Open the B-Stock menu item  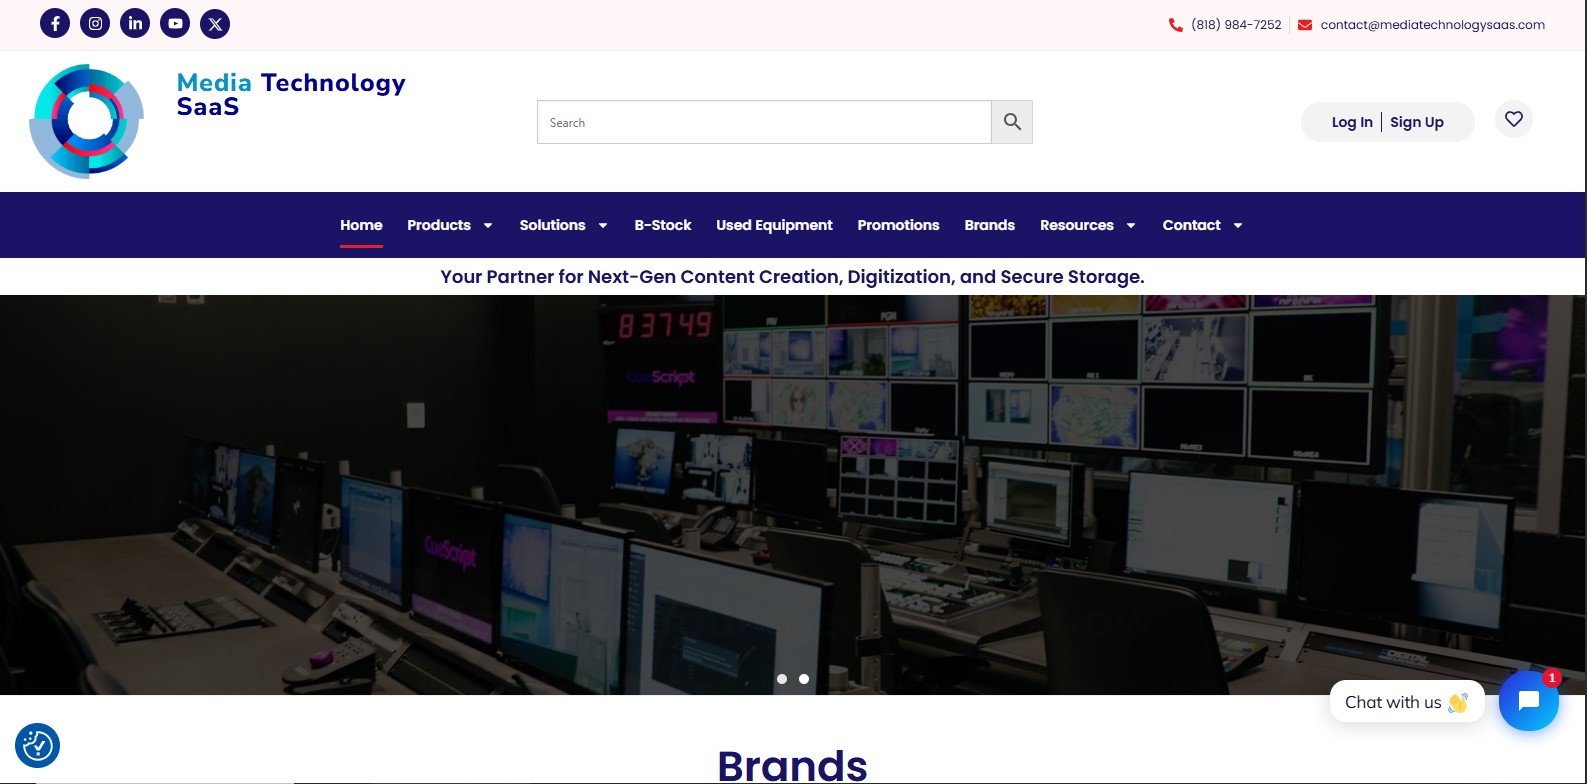point(663,225)
